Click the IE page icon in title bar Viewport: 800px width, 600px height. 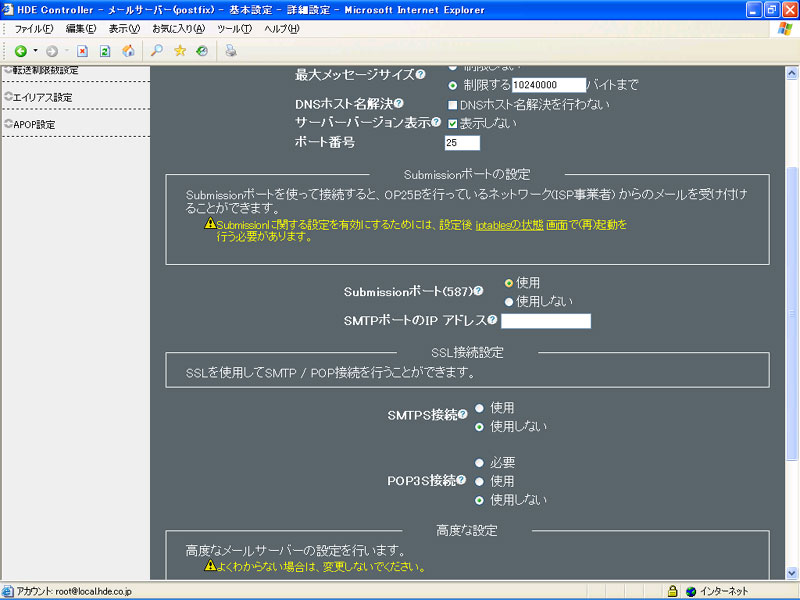pos(8,10)
